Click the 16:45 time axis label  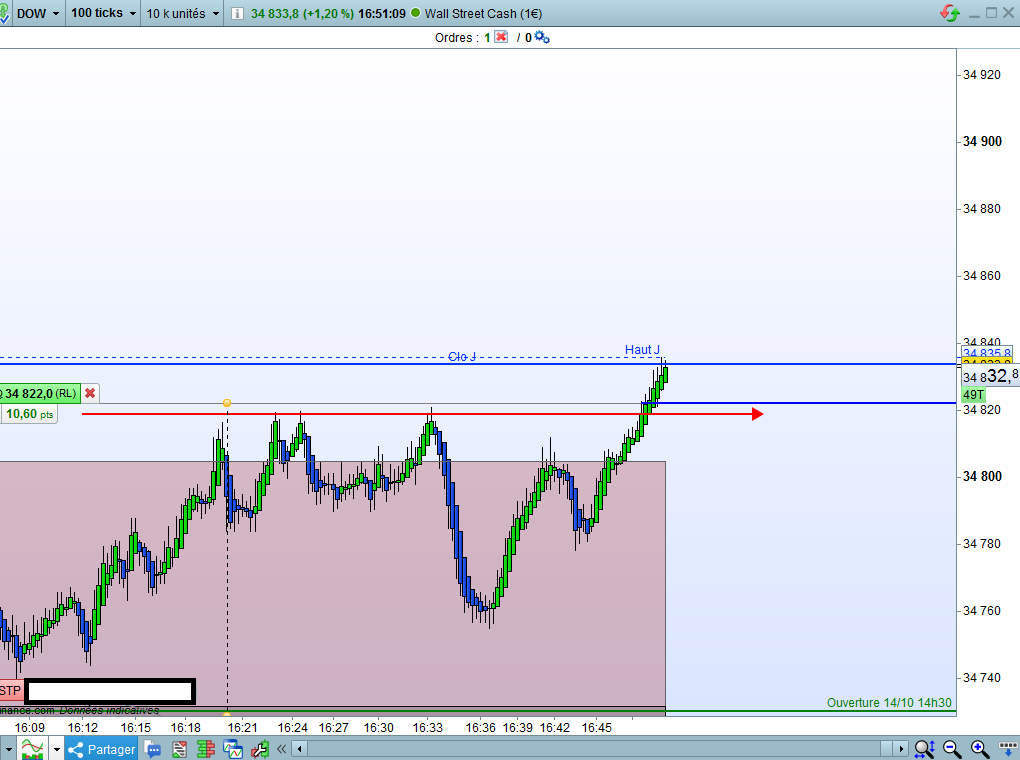pos(597,727)
